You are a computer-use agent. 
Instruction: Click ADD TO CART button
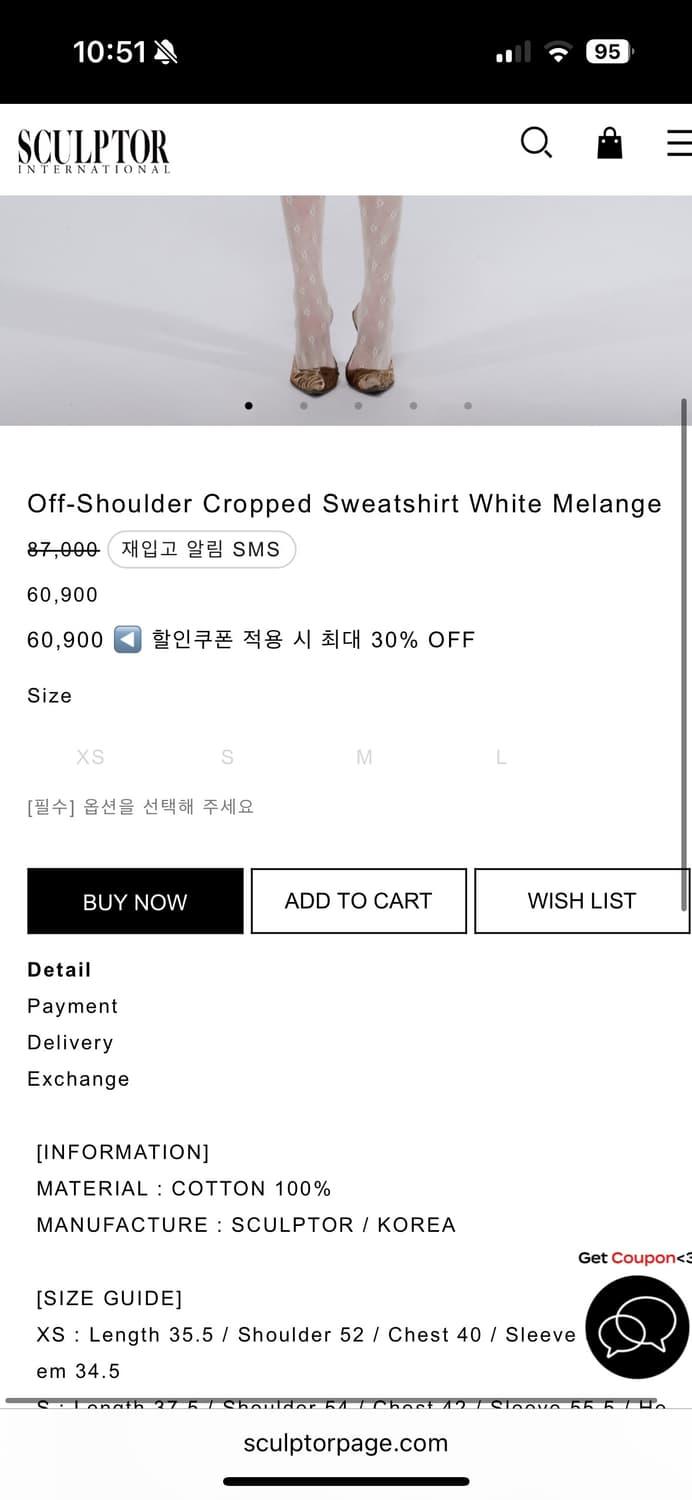[358, 901]
